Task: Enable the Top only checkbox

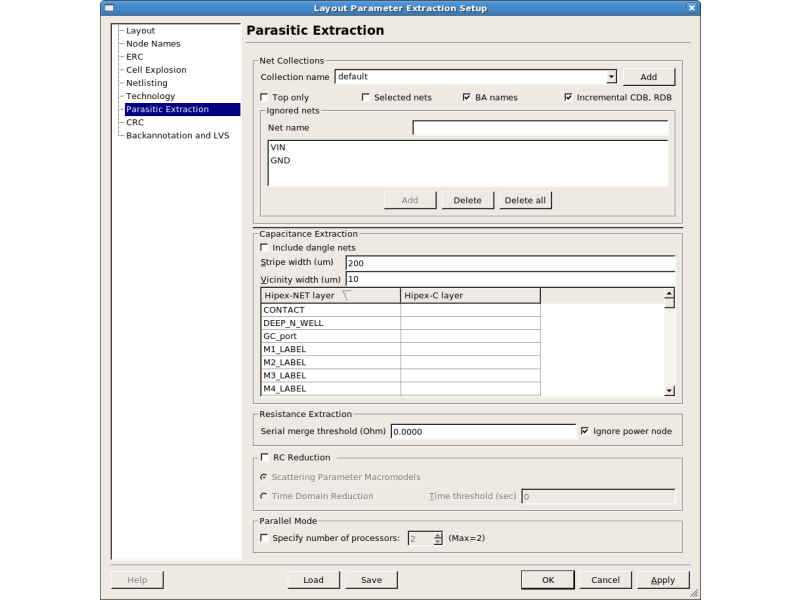Action: click(x=264, y=97)
